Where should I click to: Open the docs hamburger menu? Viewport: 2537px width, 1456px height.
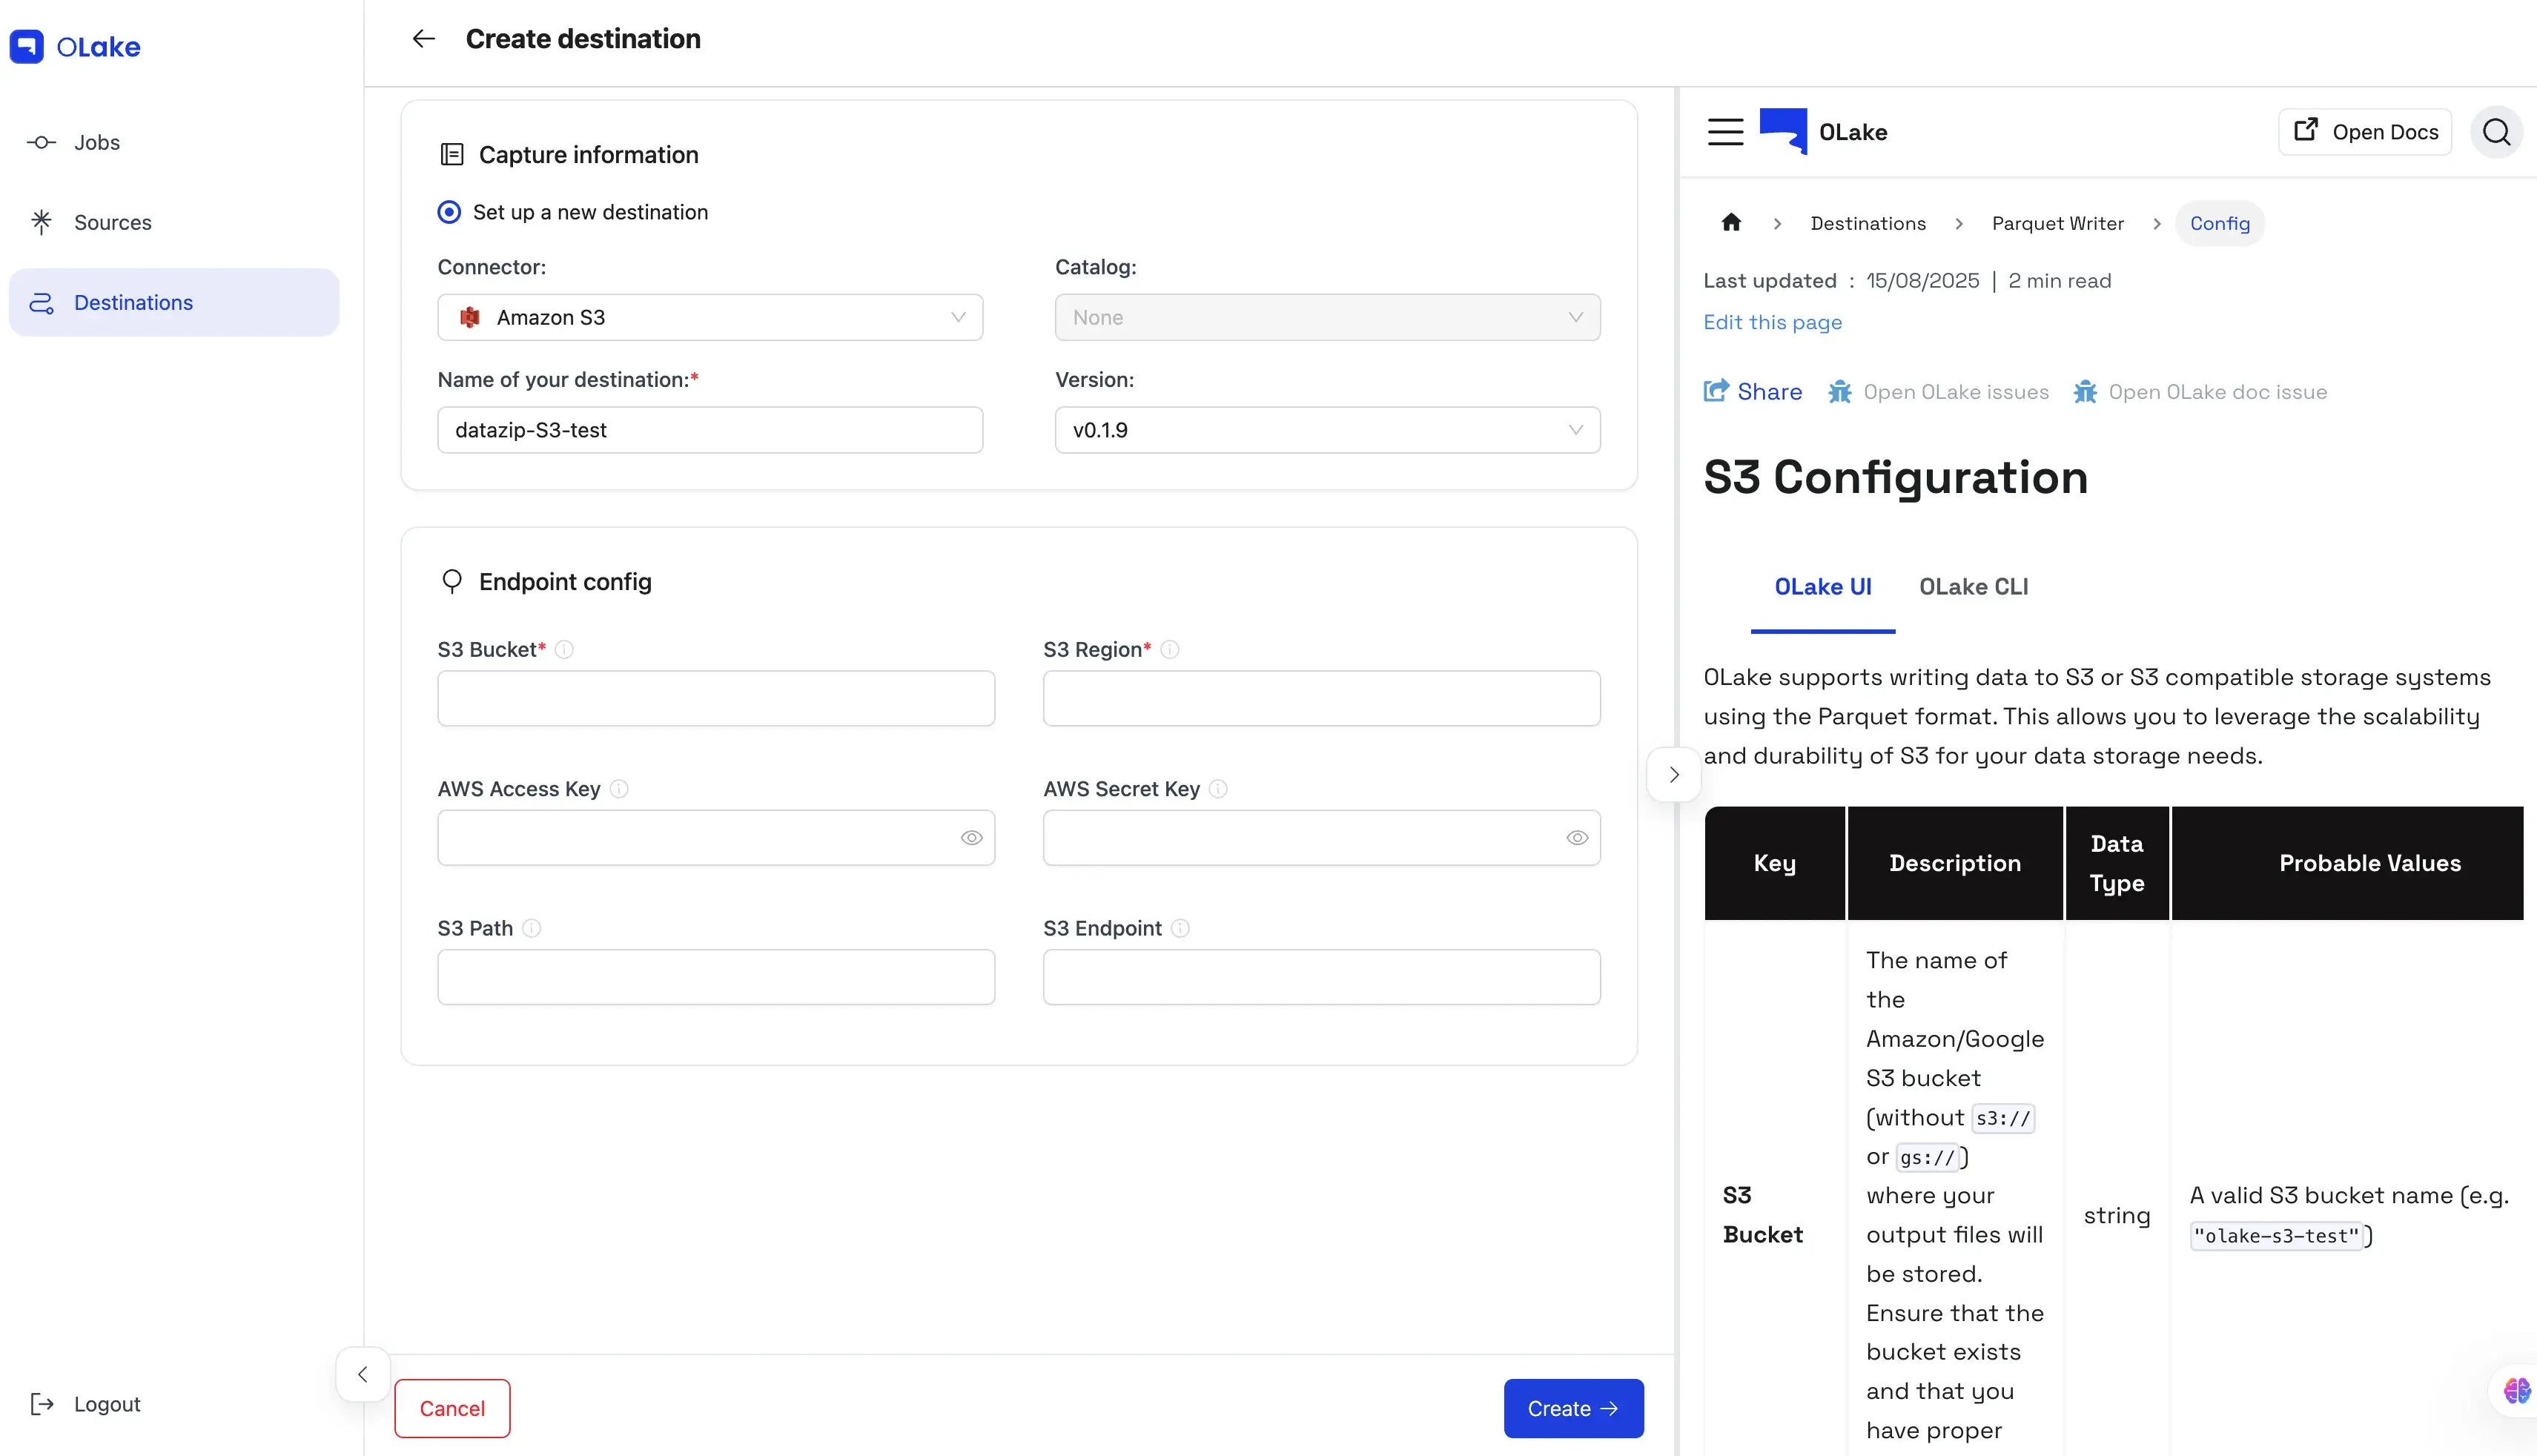(x=1725, y=132)
